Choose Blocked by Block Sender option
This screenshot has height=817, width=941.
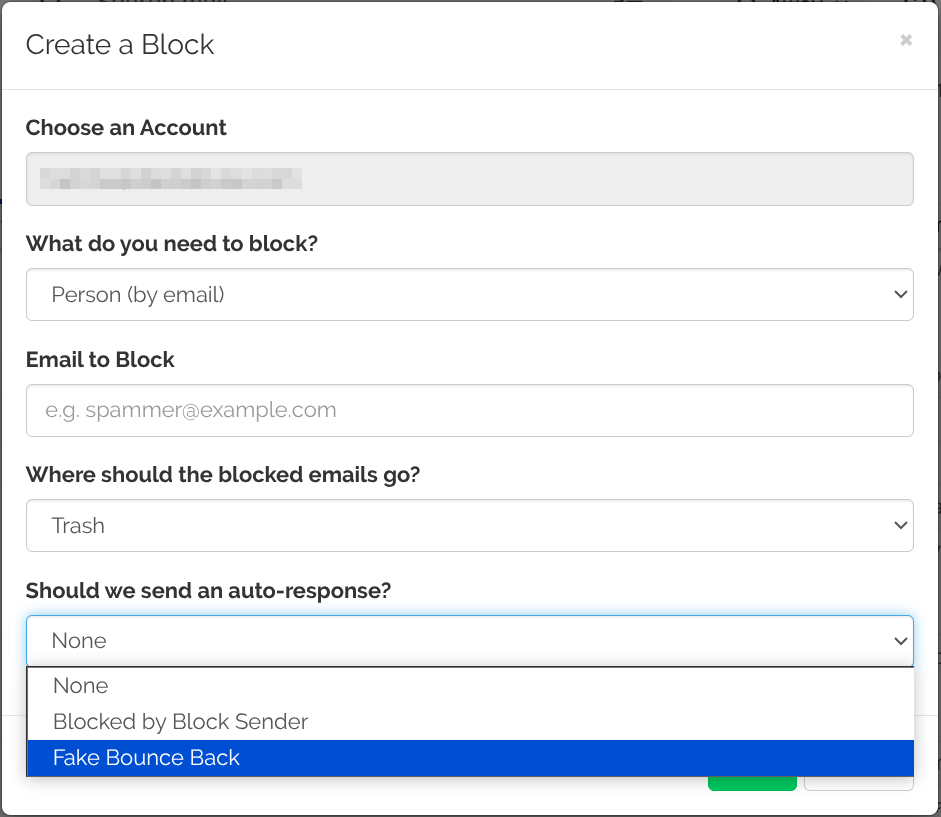pos(181,722)
